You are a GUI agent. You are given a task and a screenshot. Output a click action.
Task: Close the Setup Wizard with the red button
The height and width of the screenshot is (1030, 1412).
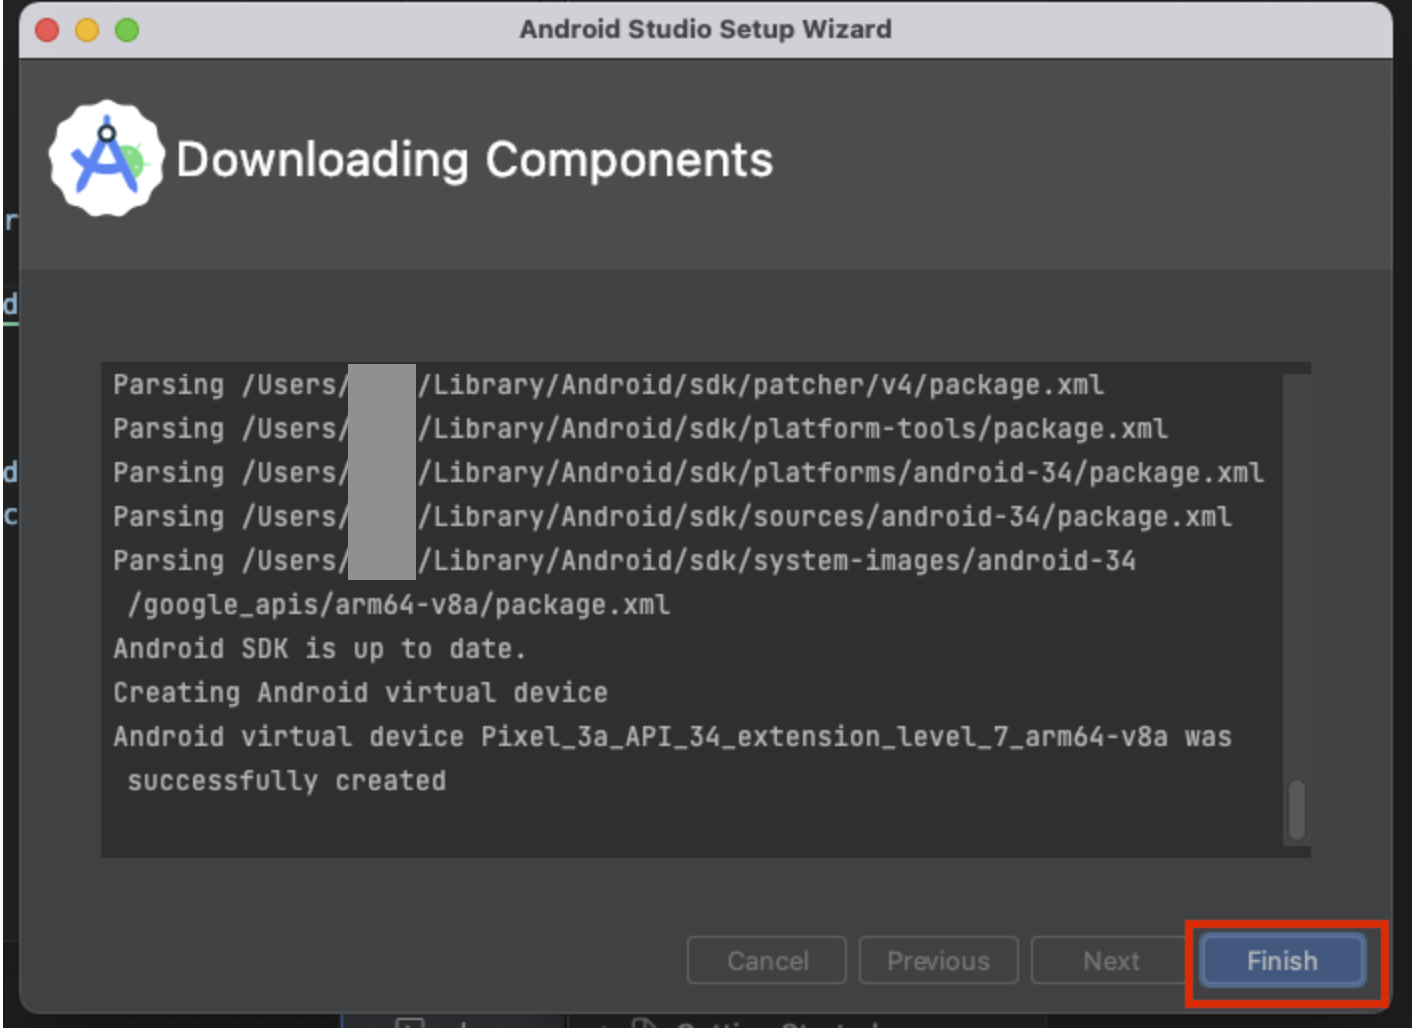tap(47, 30)
